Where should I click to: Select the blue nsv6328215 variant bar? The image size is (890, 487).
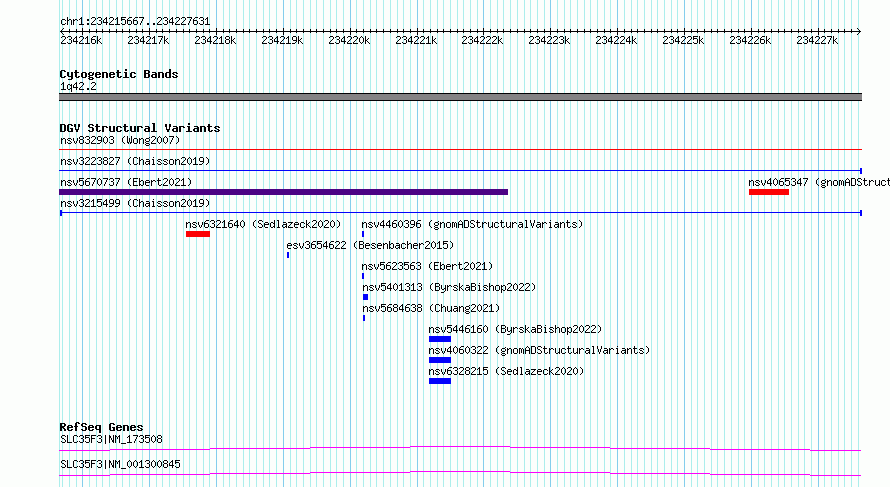tap(440, 381)
